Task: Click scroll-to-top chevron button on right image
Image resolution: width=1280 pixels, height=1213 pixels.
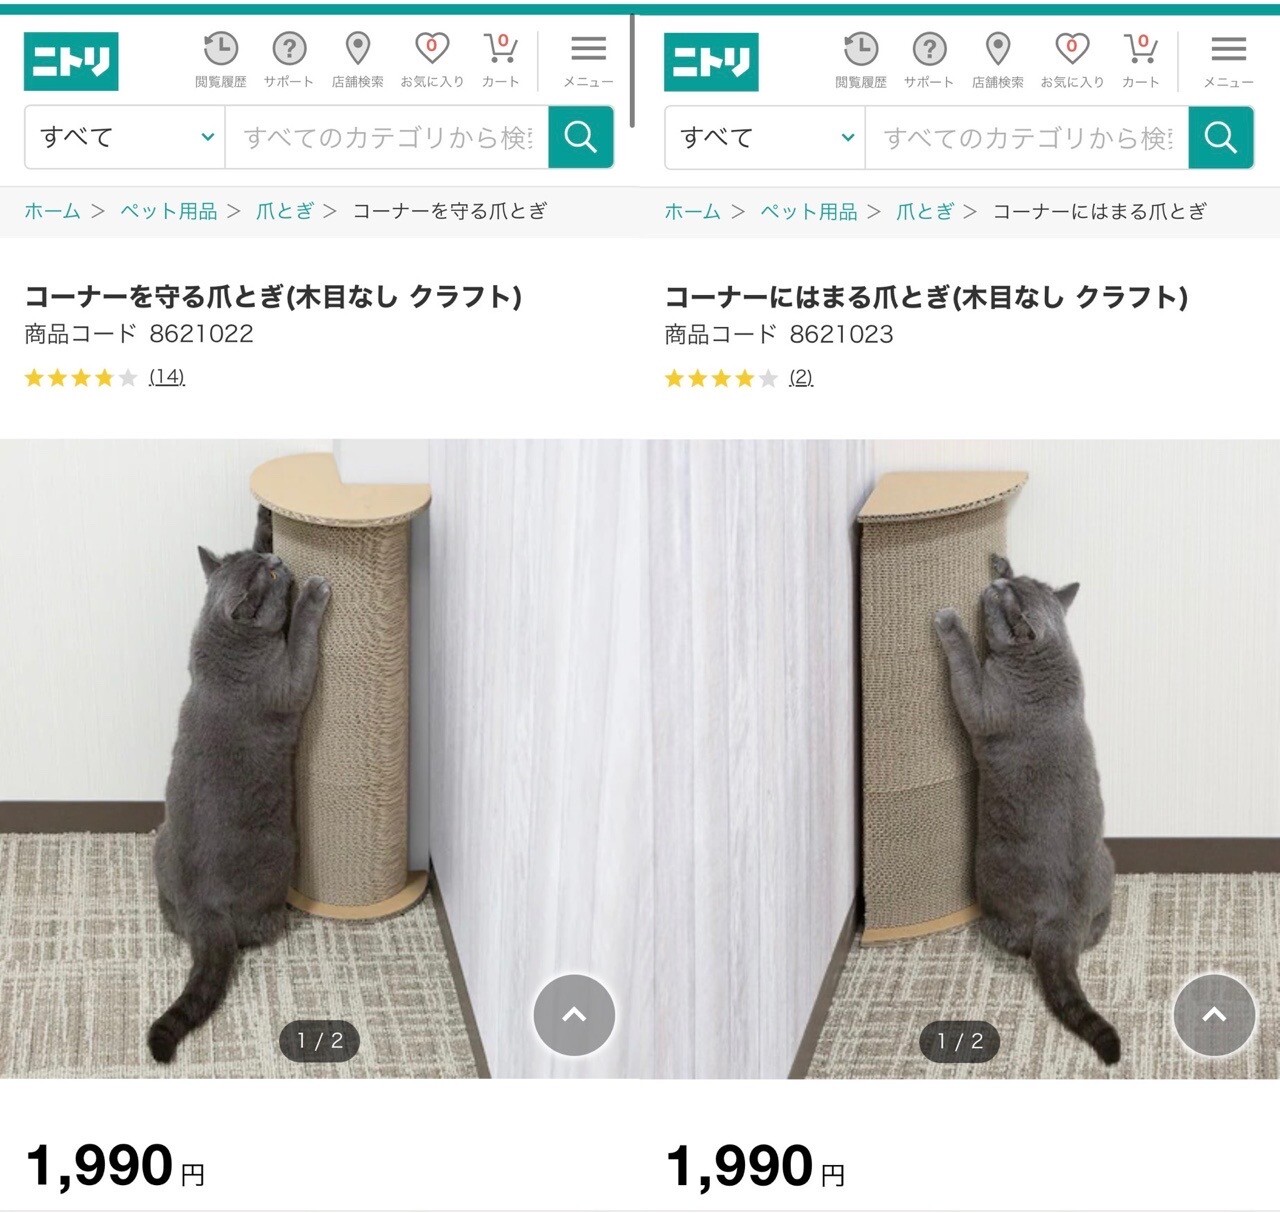Action: pyautogui.click(x=1214, y=1015)
